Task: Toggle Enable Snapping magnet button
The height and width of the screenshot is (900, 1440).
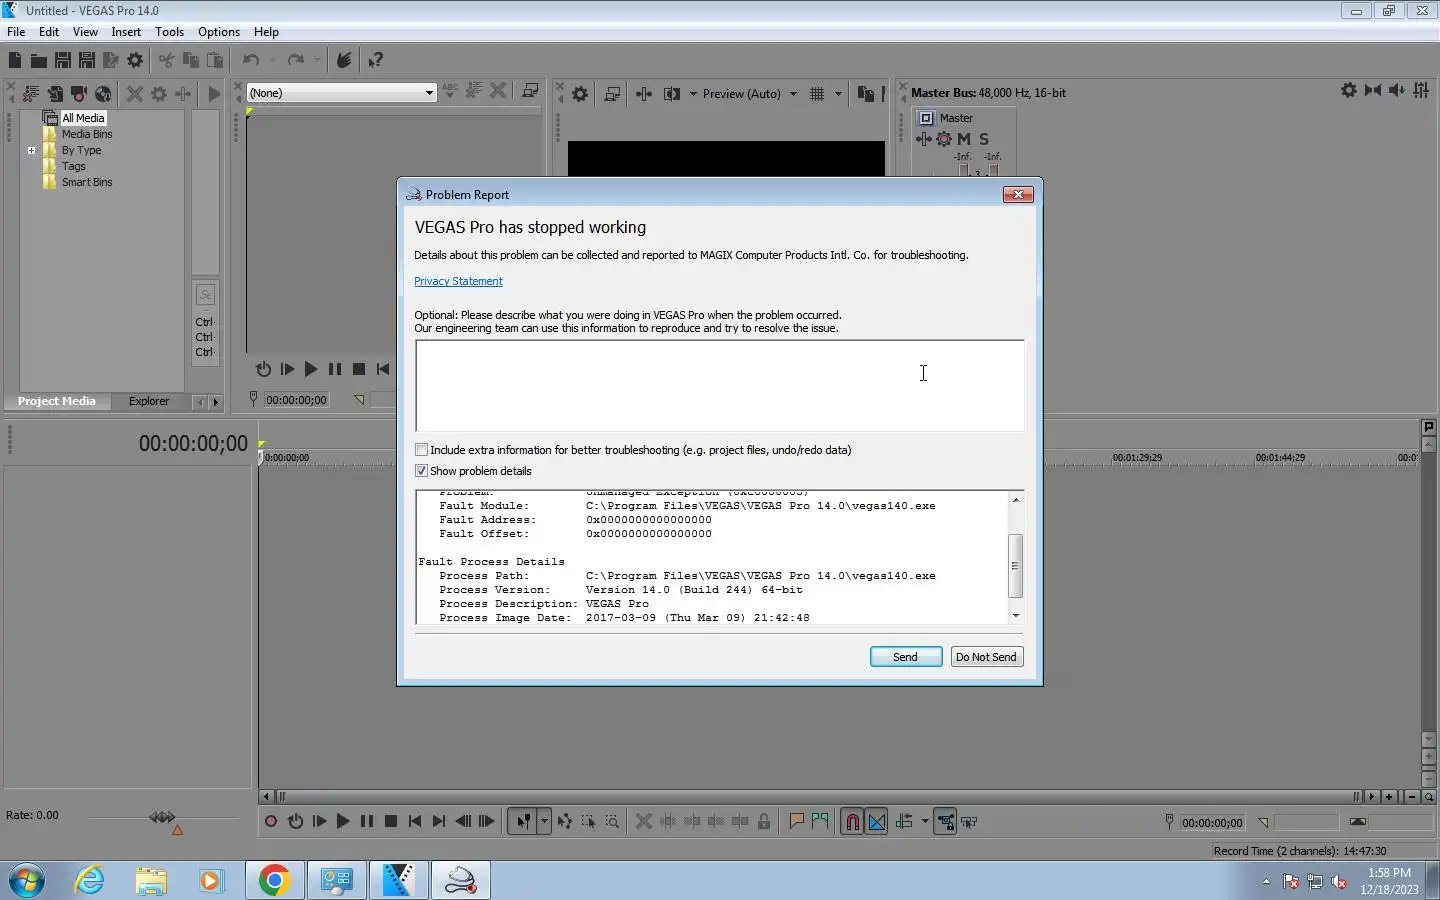Action: click(x=852, y=822)
